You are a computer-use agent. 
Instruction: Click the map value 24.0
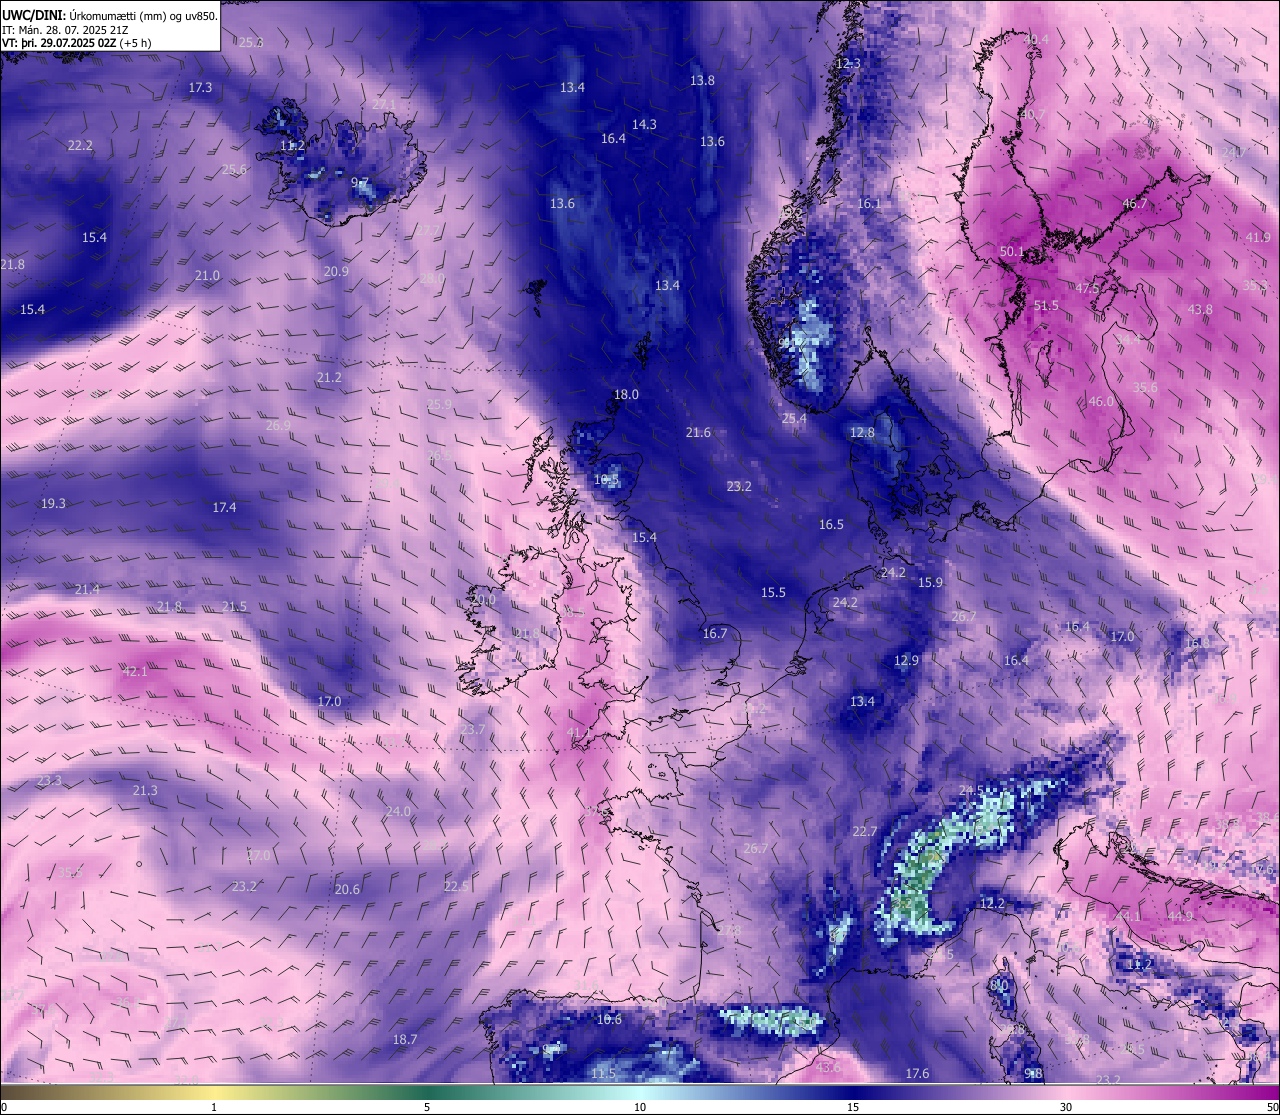398,812
